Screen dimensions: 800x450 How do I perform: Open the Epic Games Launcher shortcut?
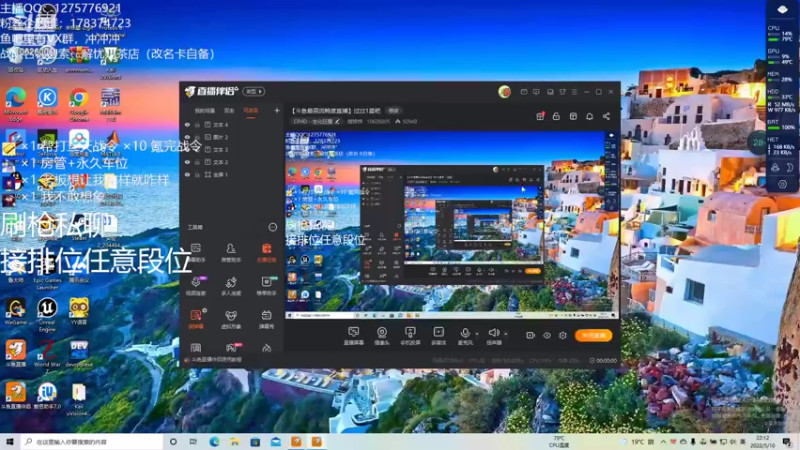pos(47,273)
